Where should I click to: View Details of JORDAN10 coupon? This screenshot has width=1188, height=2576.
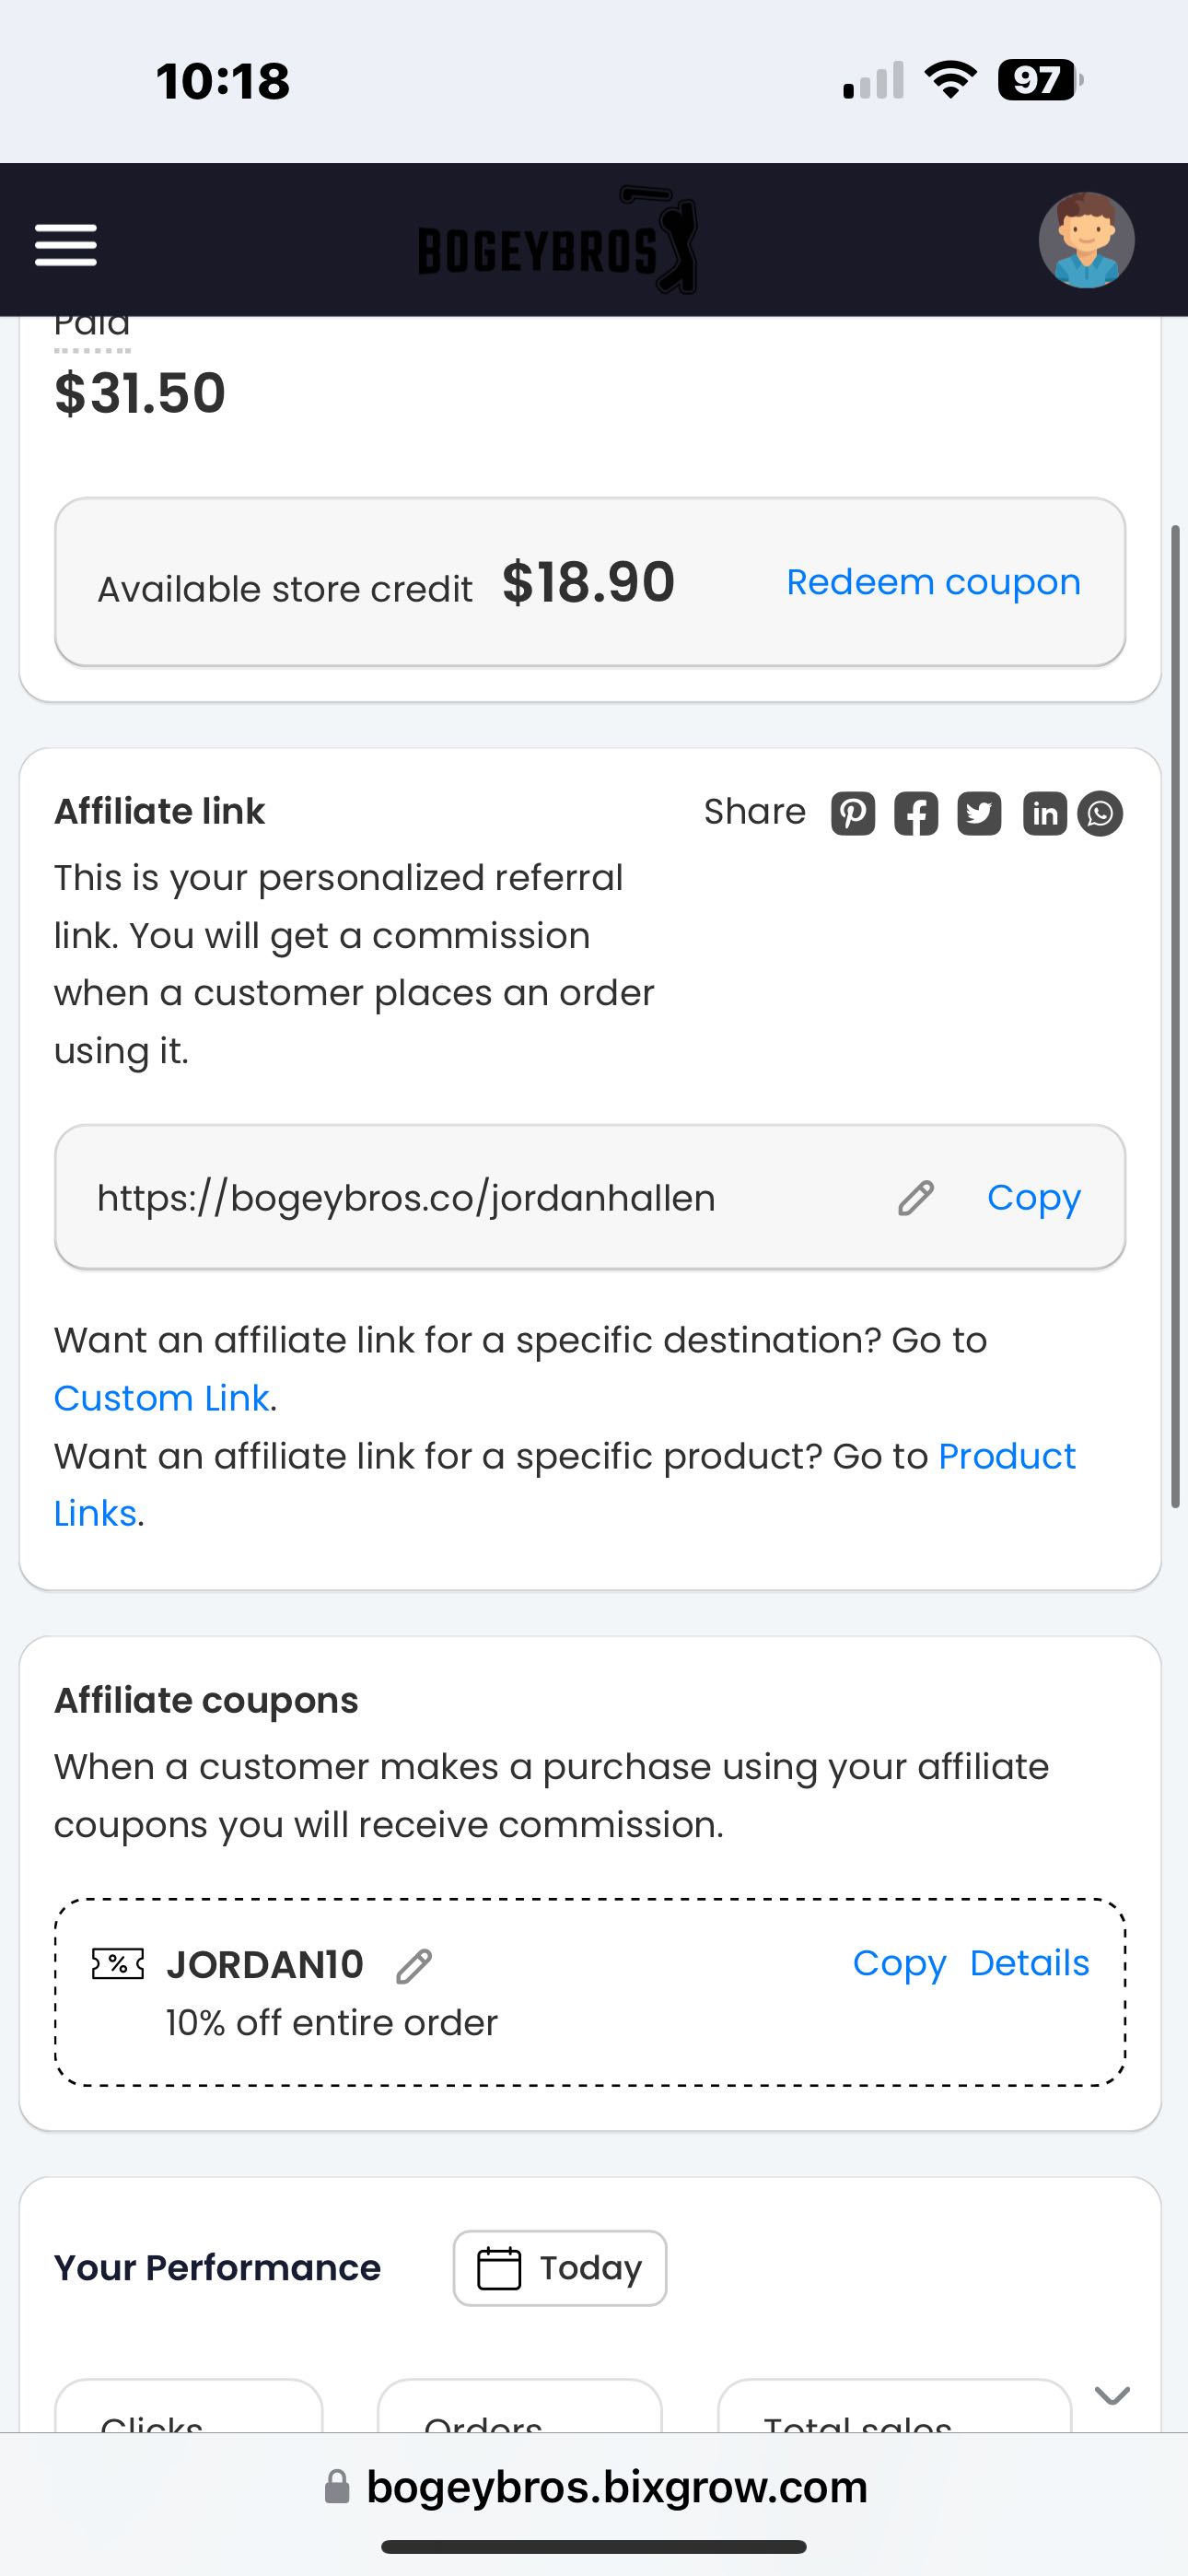1029,1963
